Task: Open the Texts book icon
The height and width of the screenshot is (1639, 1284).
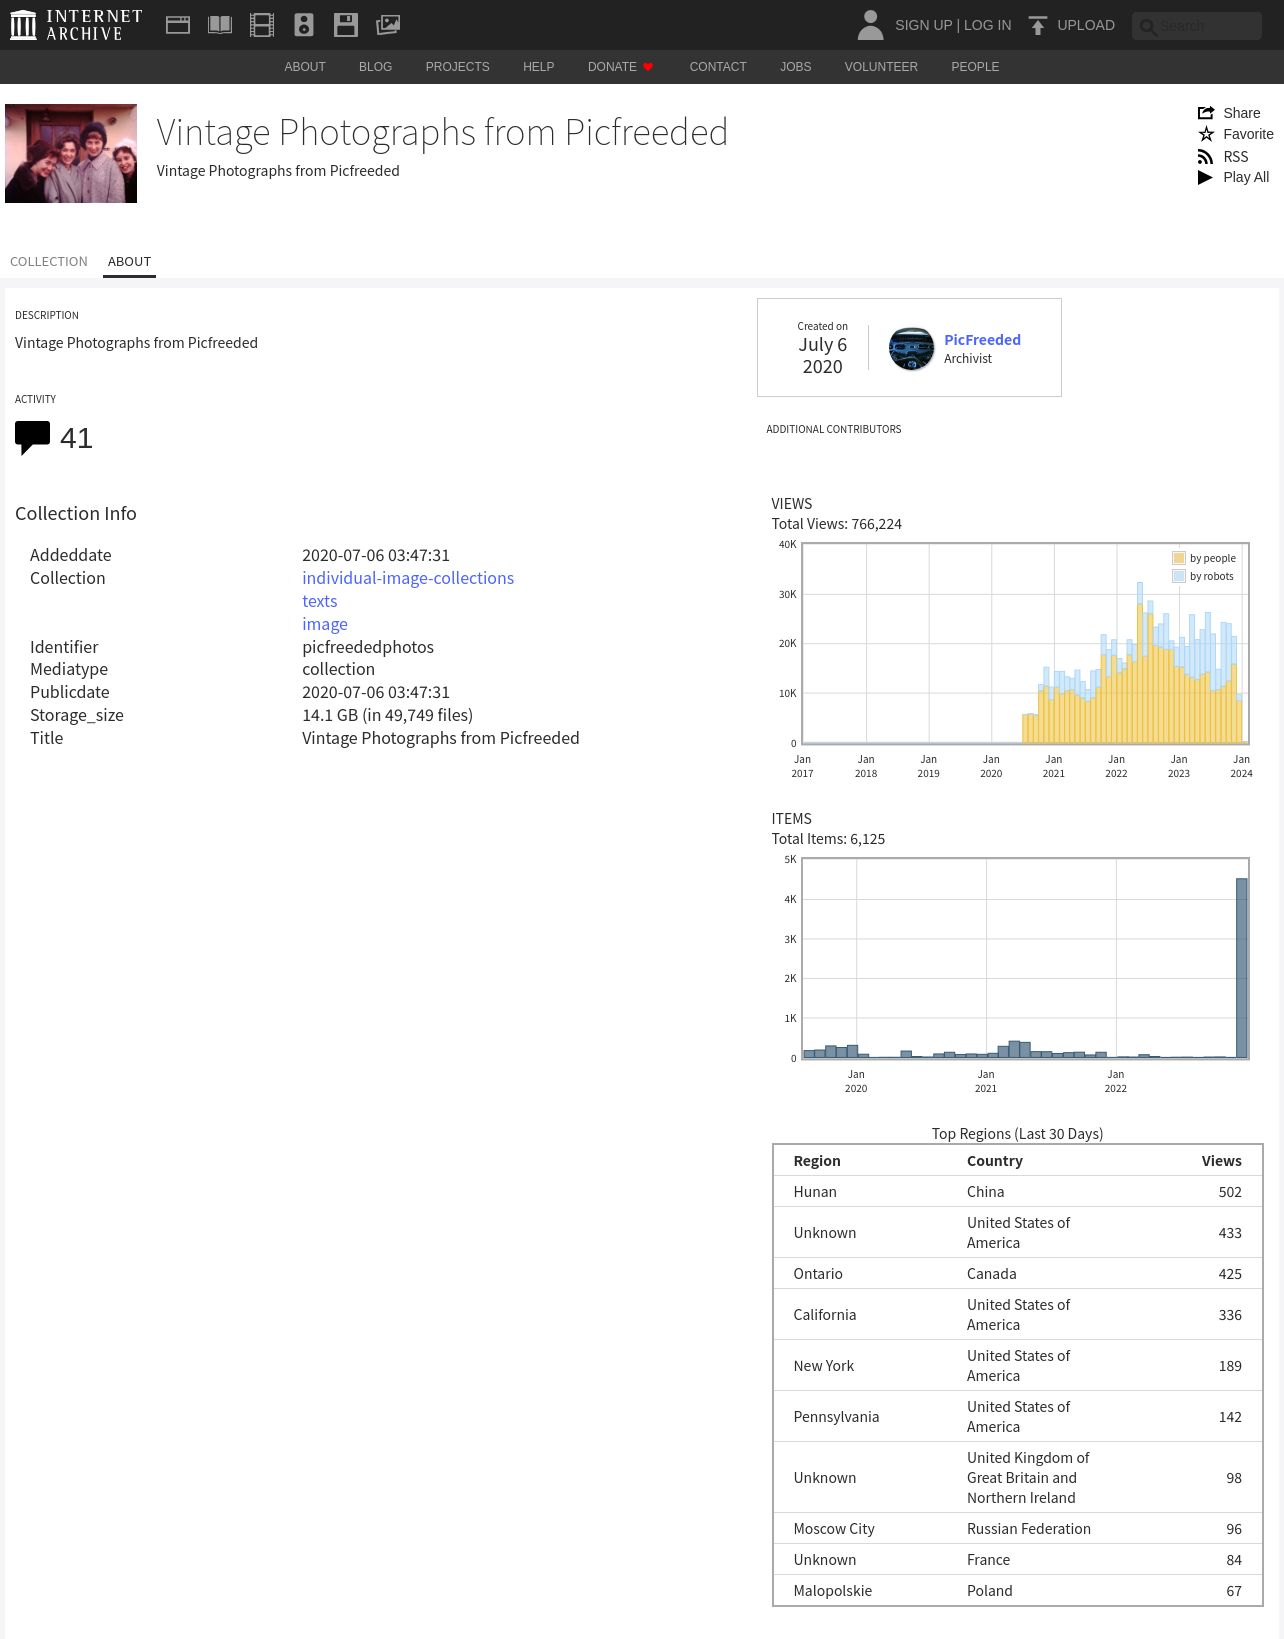Action: (220, 25)
